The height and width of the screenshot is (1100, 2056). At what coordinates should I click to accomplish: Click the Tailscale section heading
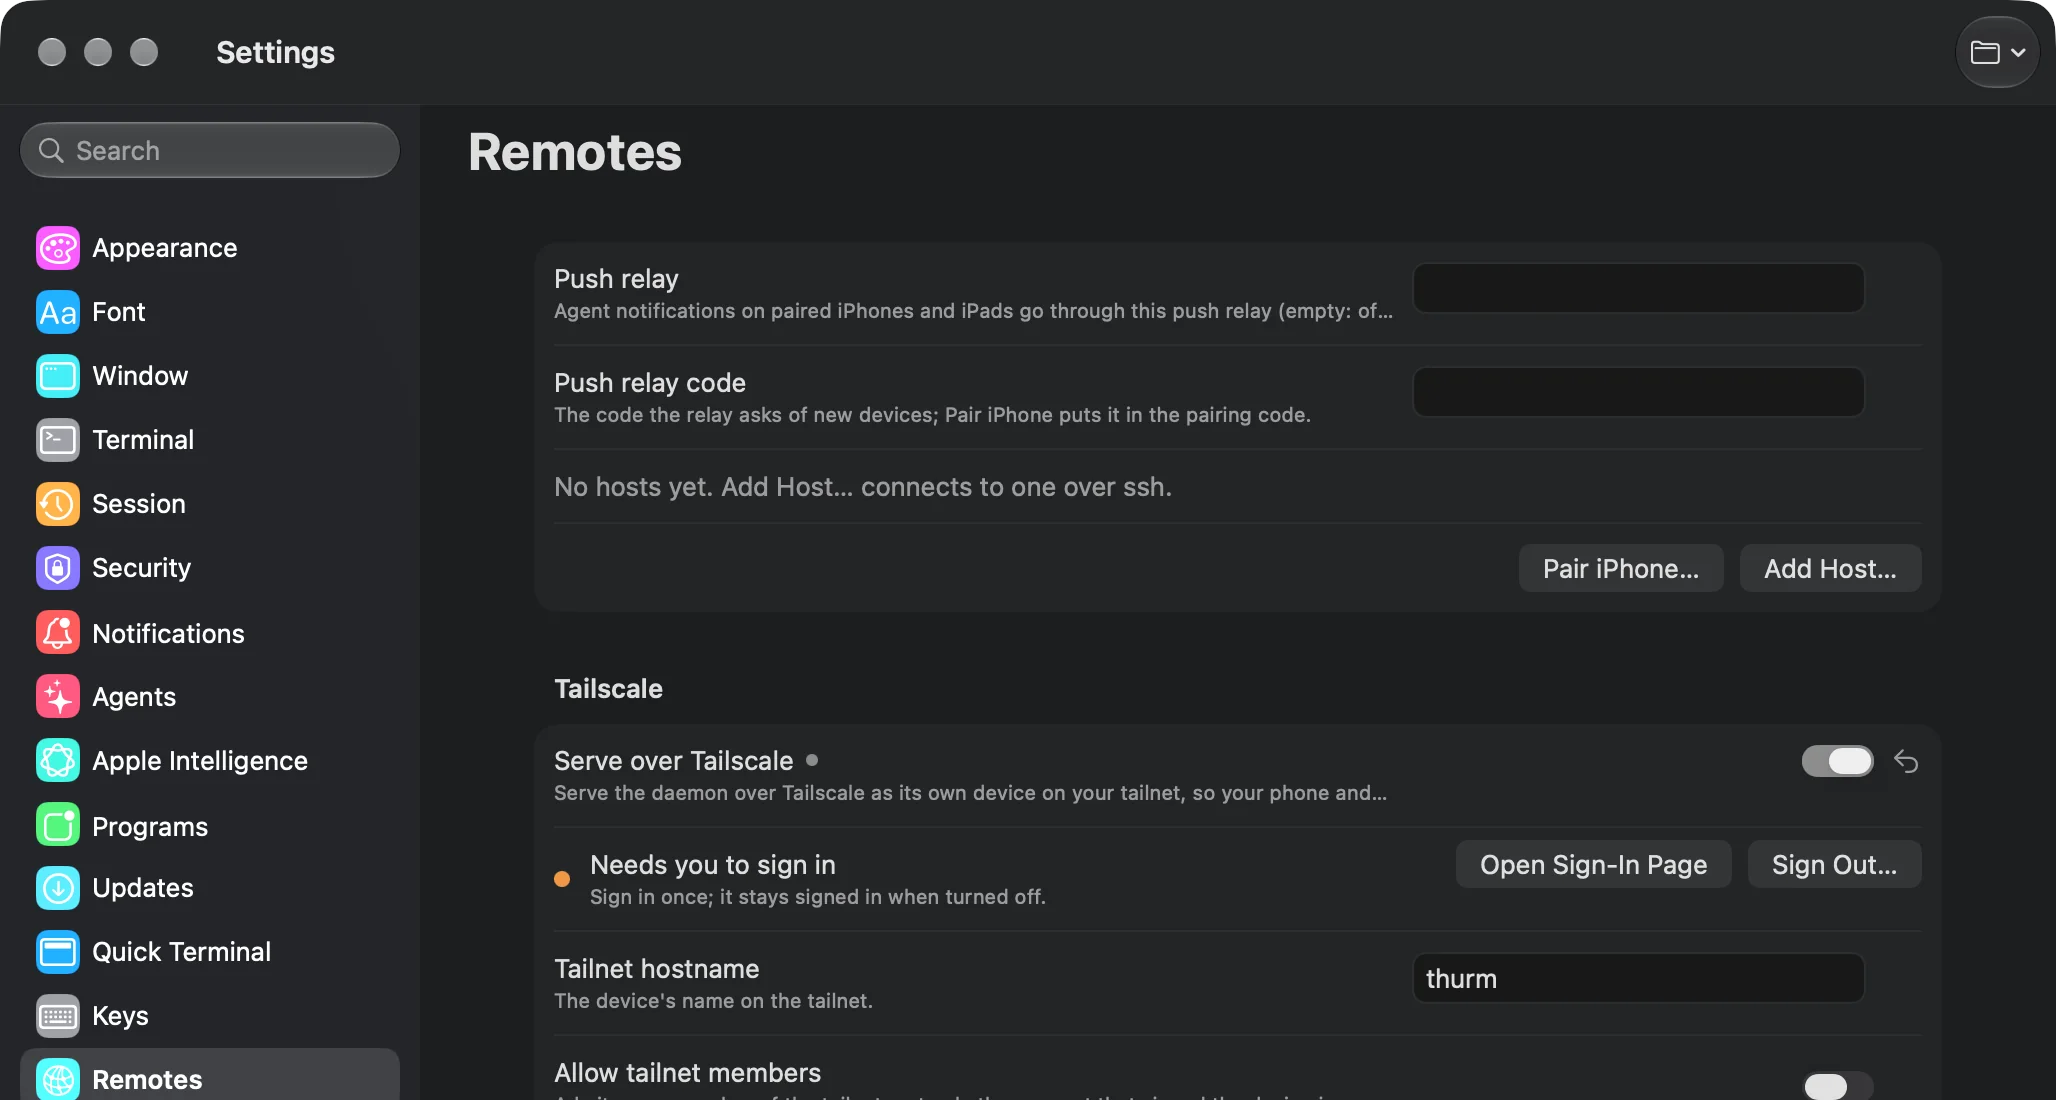point(608,689)
